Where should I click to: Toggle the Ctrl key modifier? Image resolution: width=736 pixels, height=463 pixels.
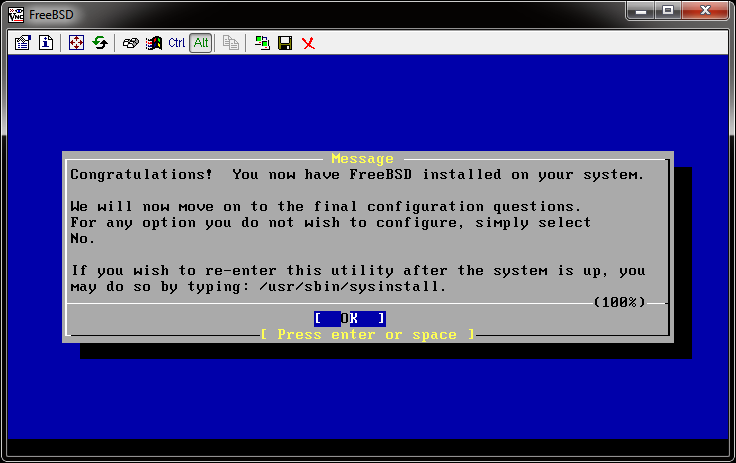coord(176,43)
